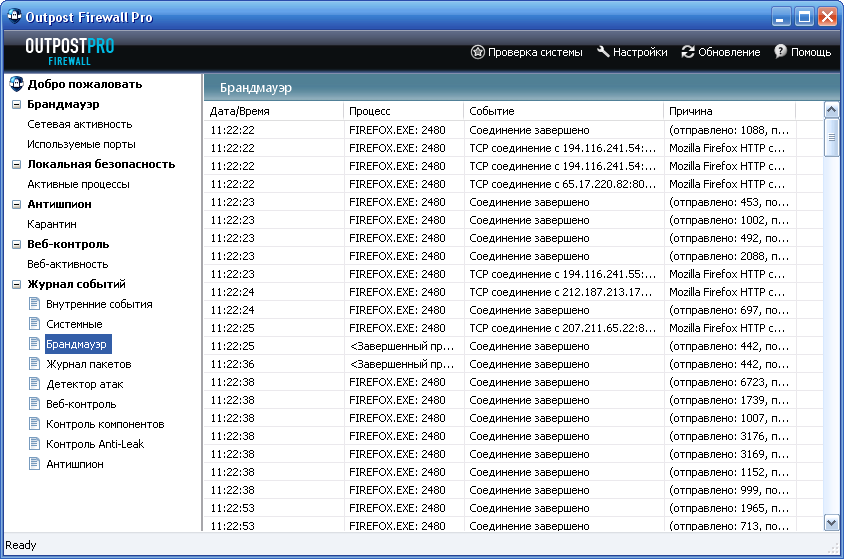Click document icon next to Антишпион log
Viewport: 844px width, 559px height.
(34, 463)
